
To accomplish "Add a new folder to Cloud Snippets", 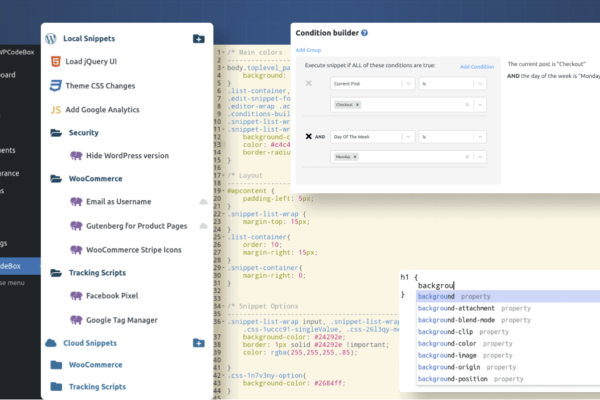I will (x=198, y=342).
